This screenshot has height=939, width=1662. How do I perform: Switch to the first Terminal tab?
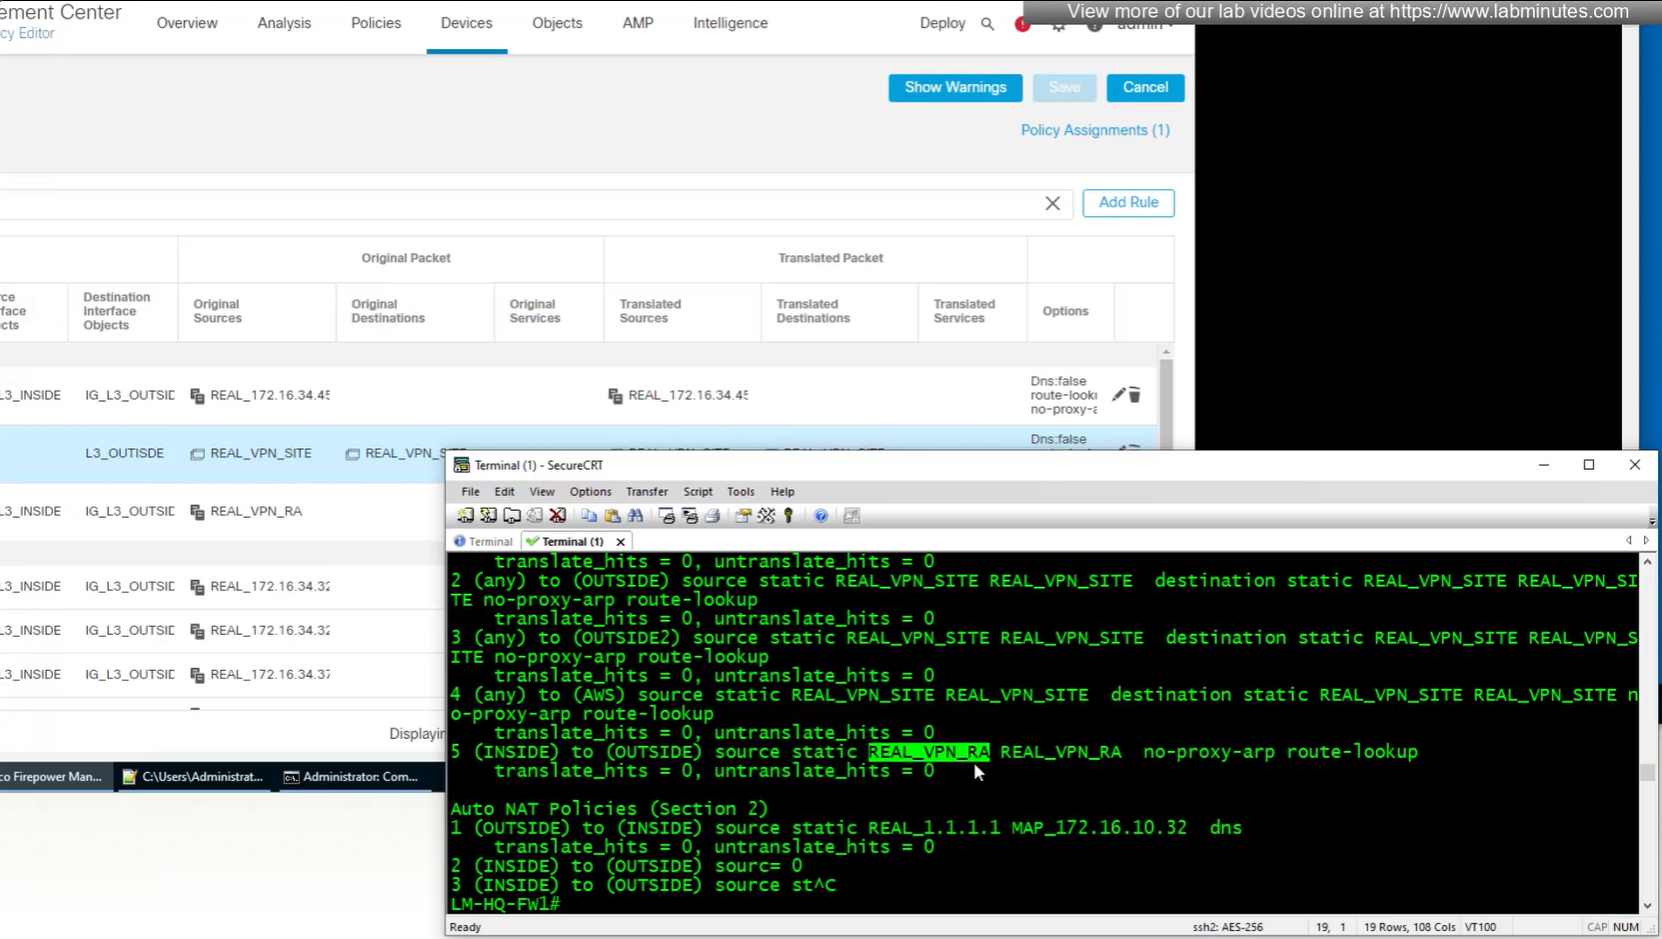(484, 542)
